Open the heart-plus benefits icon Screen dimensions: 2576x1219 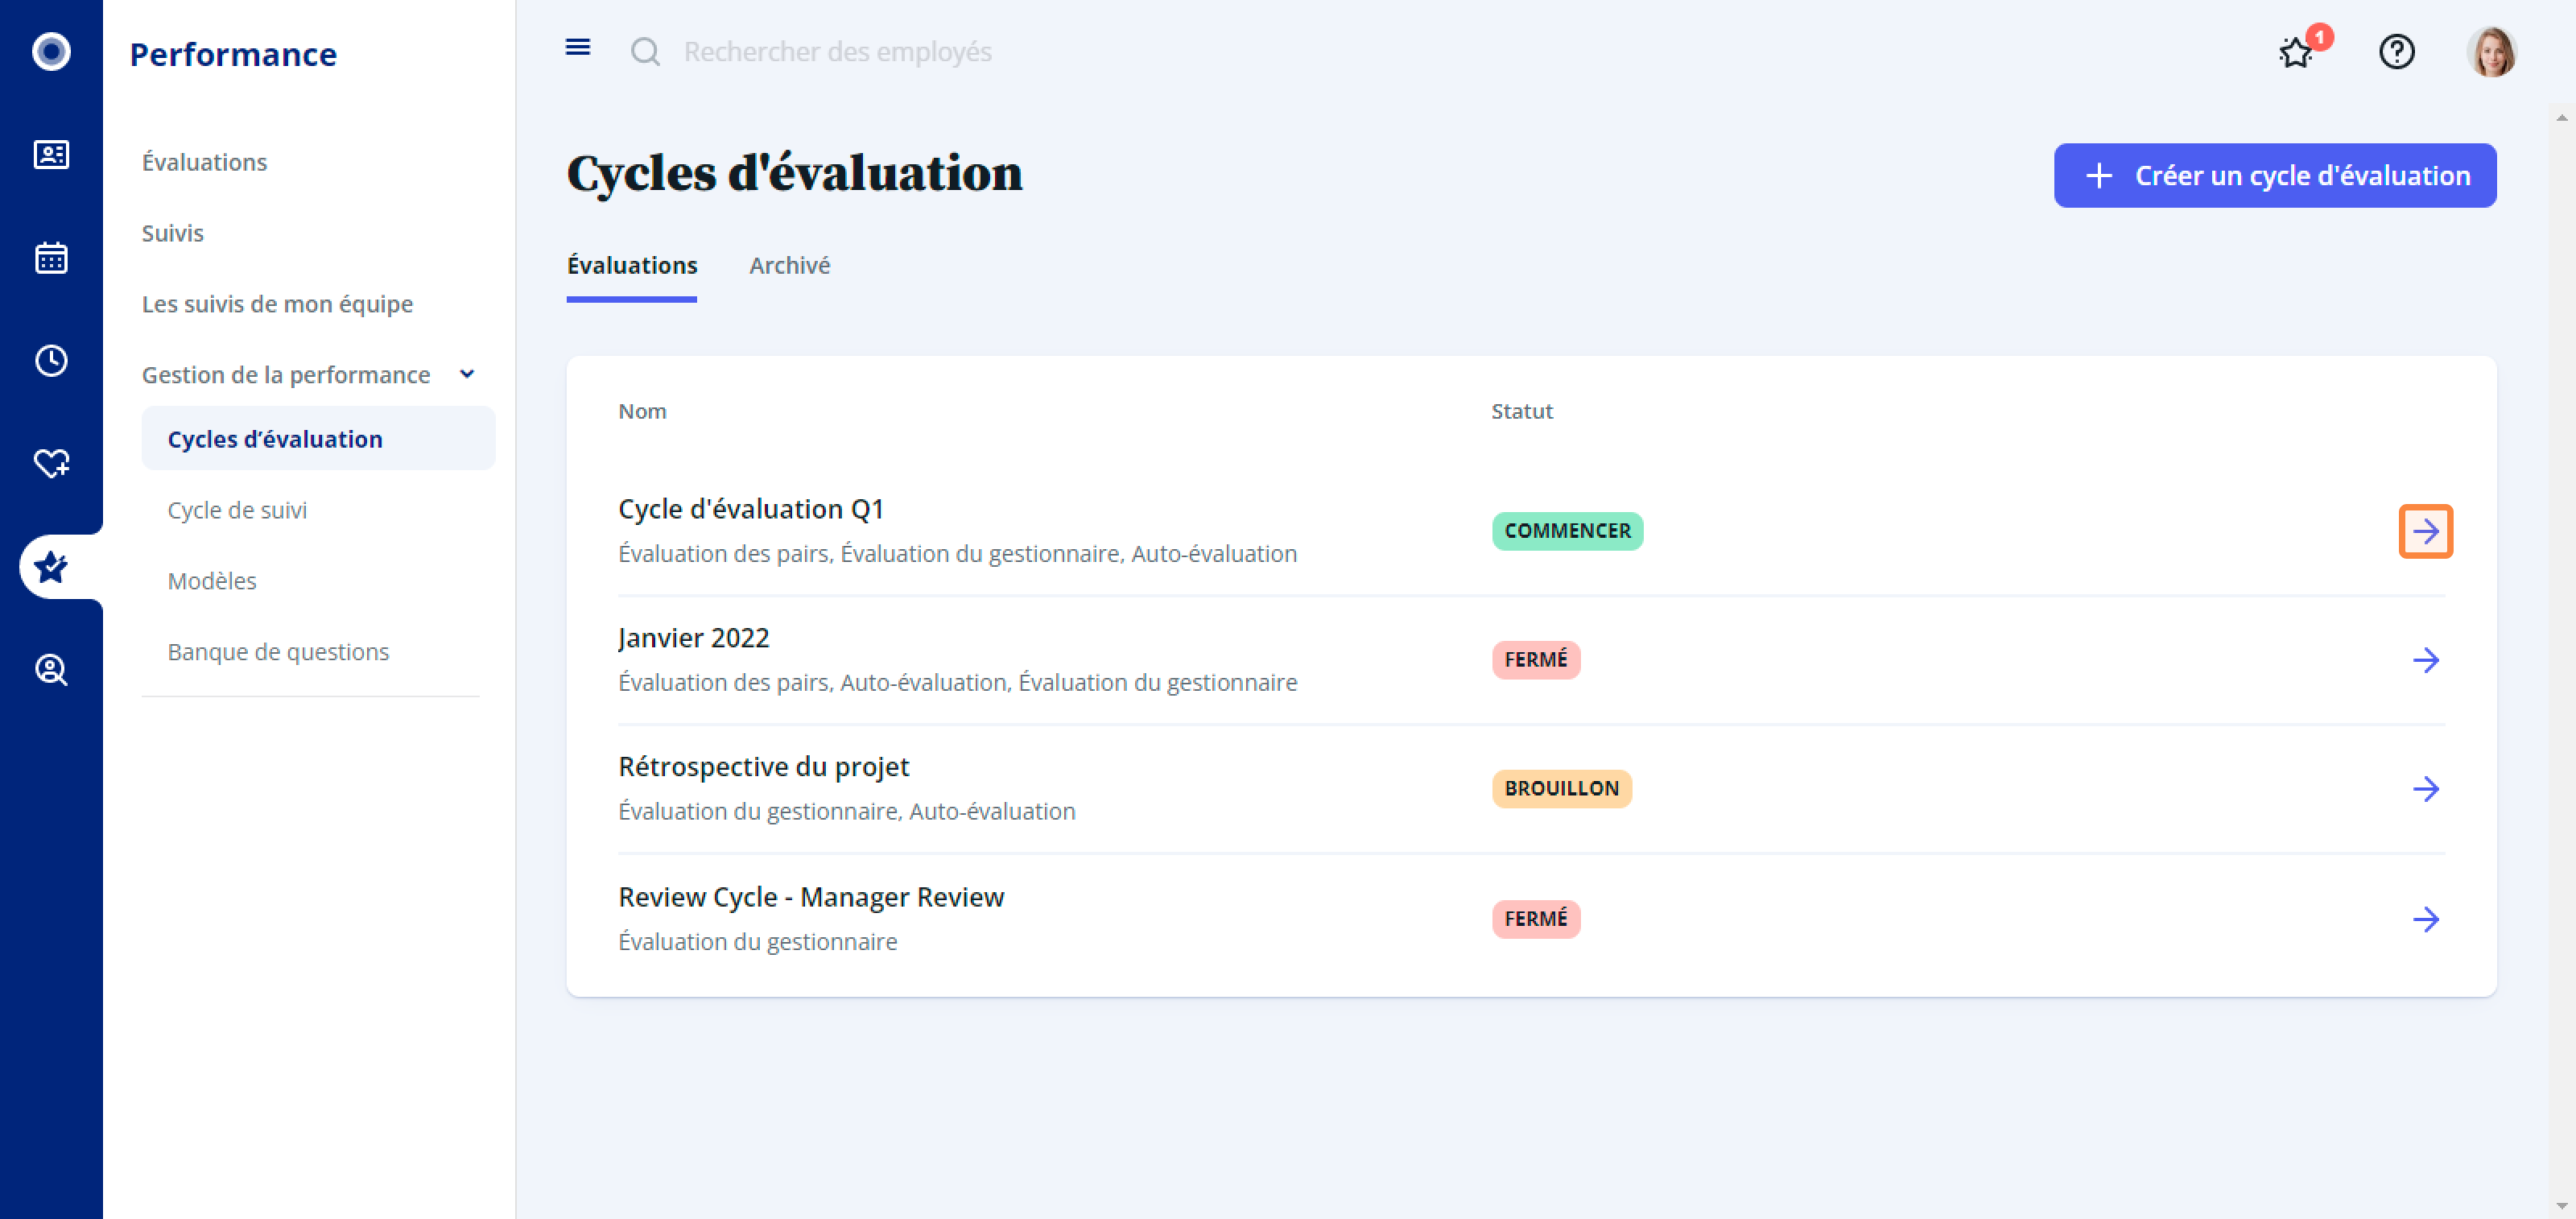pyautogui.click(x=51, y=463)
